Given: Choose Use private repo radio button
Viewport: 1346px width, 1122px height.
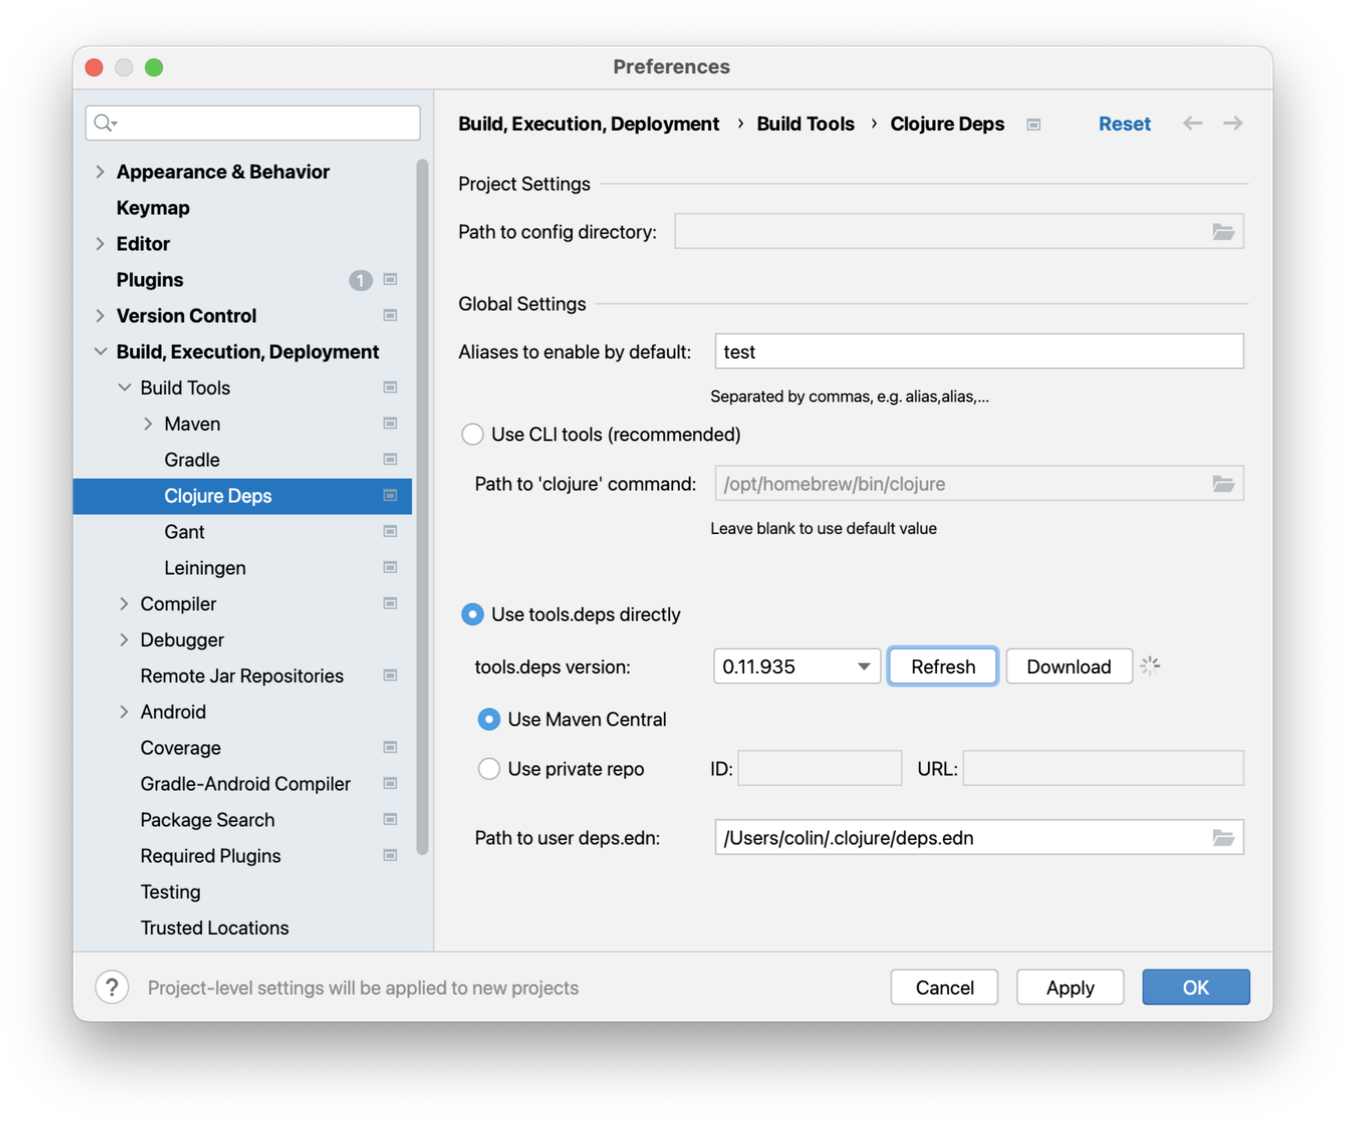Looking at the screenshot, I should click(488, 769).
